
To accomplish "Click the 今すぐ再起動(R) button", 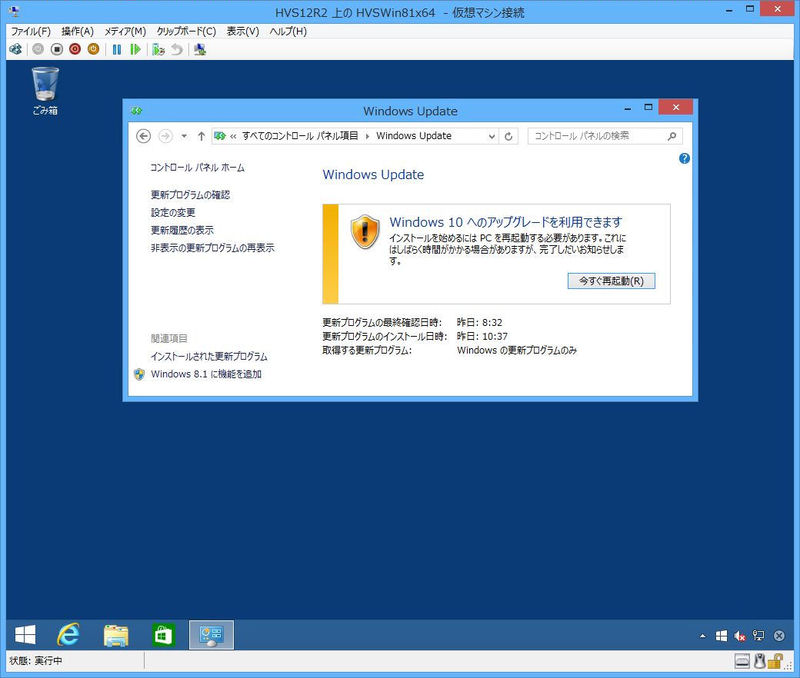I will (611, 281).
